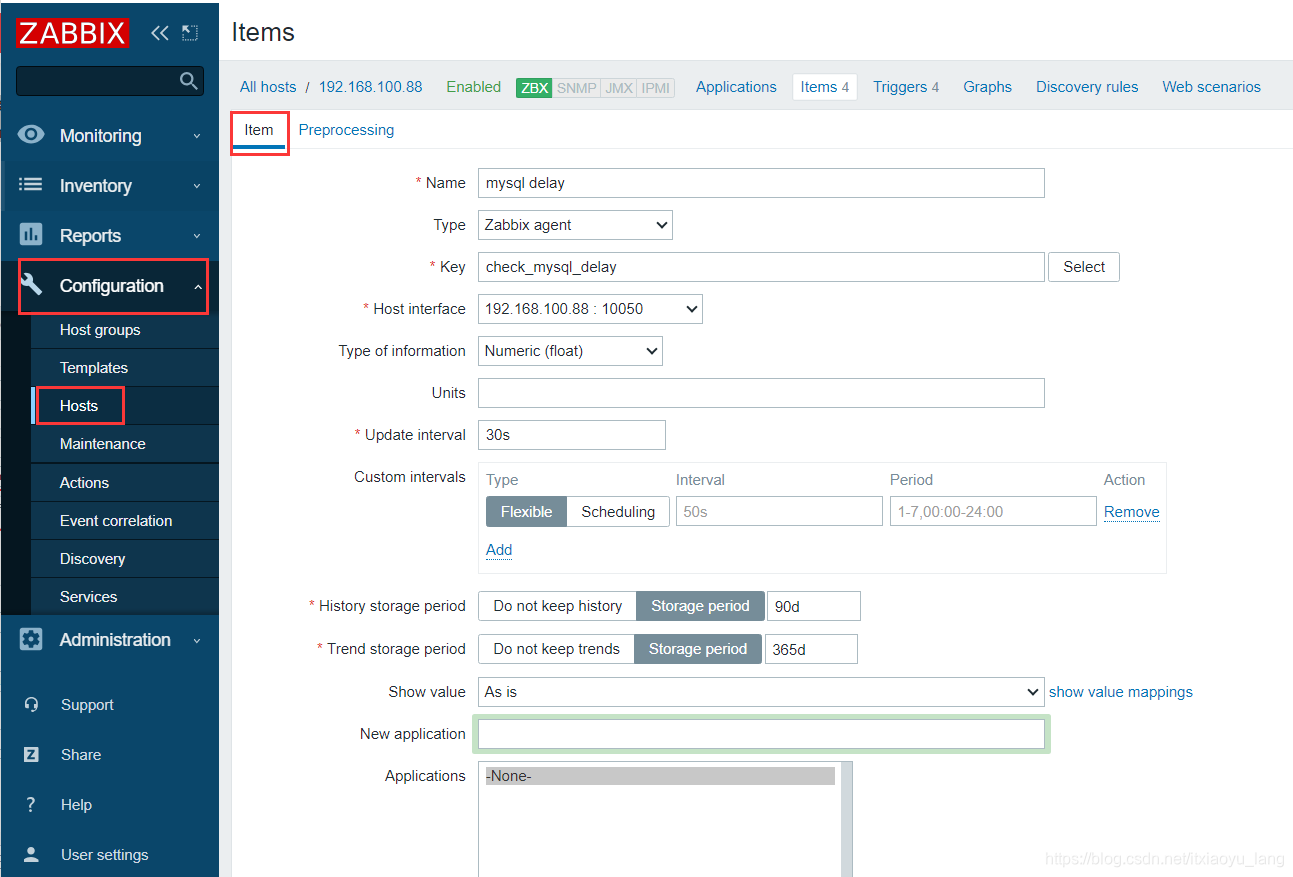Click the New application input field
This screenshot has width=1293, height=877.
click(761, 734)
